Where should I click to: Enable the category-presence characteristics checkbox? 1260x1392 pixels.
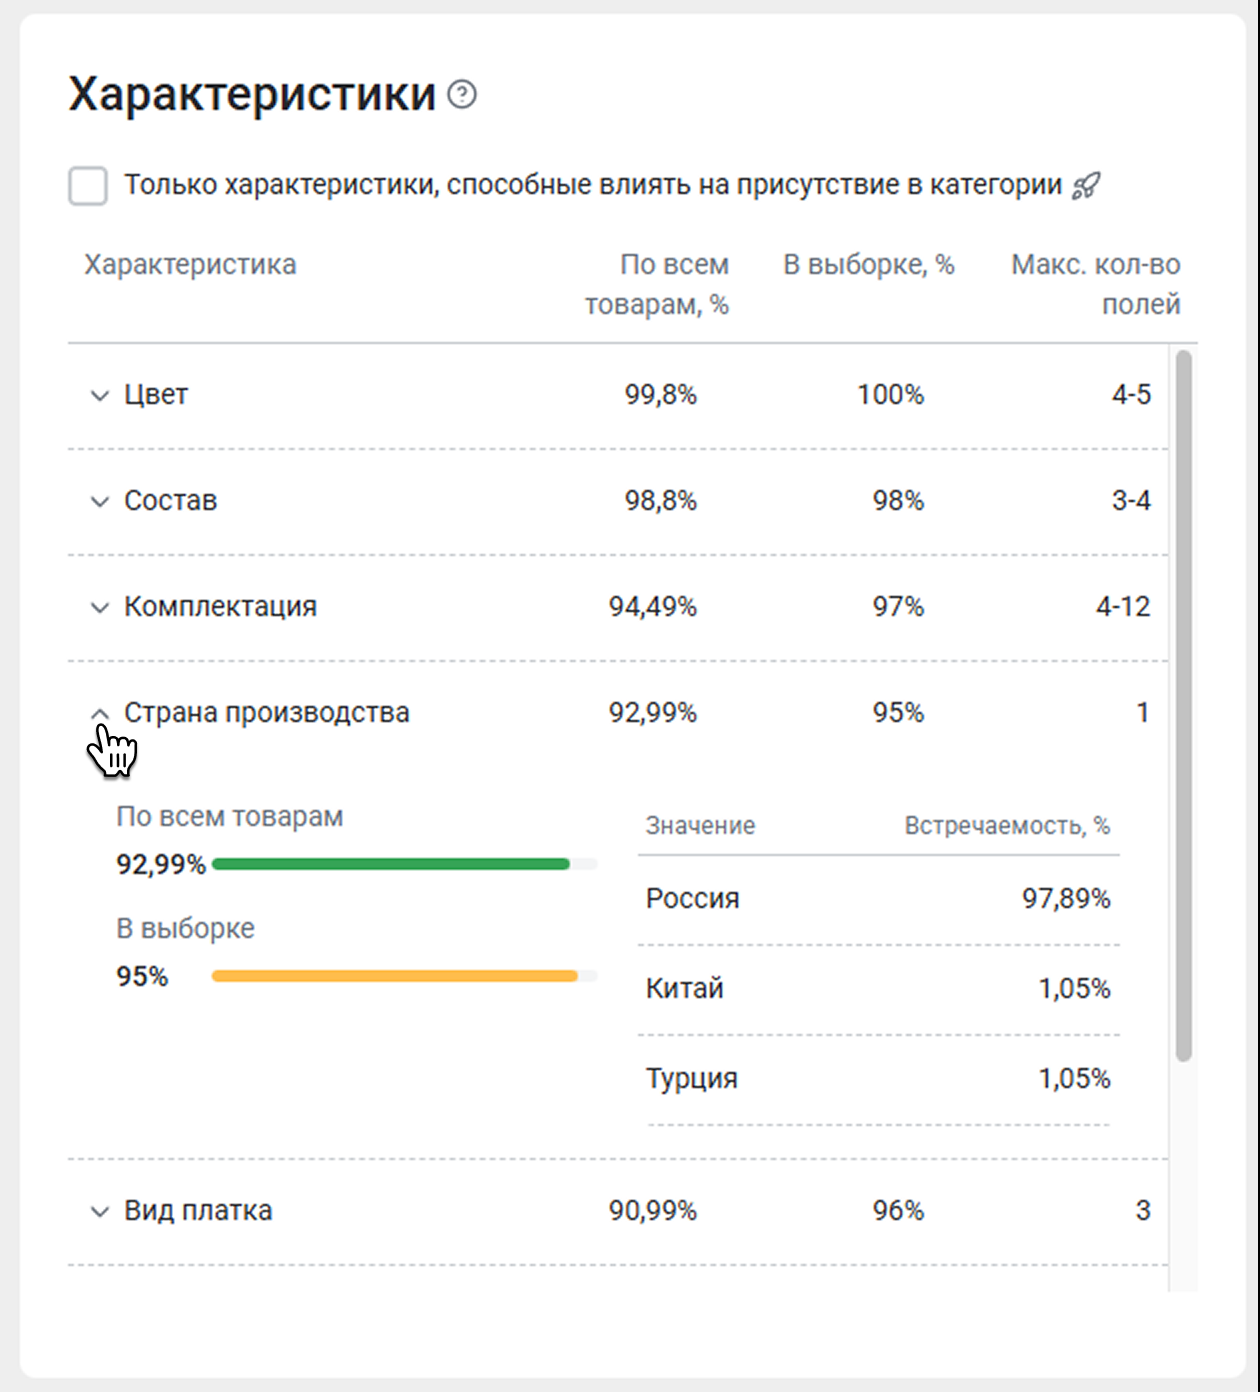click(88, 186)
